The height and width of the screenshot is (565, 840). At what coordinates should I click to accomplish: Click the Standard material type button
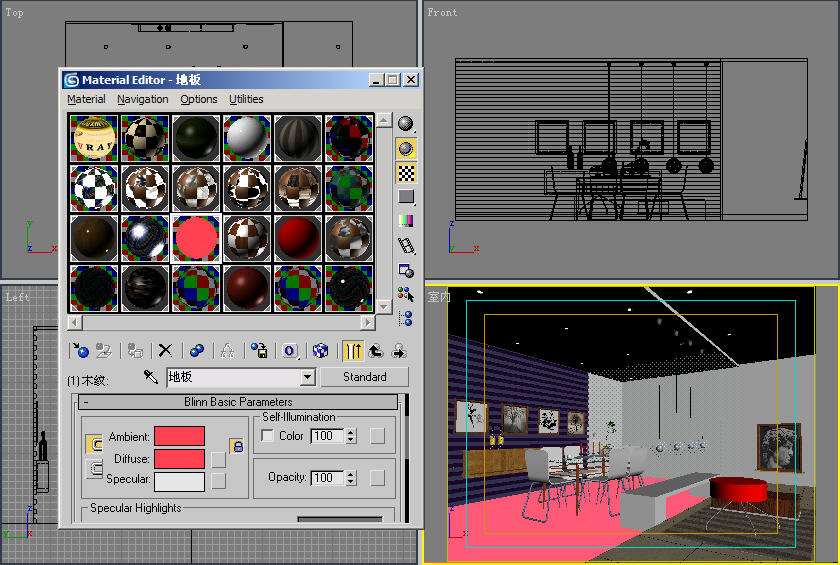point(364,377)
